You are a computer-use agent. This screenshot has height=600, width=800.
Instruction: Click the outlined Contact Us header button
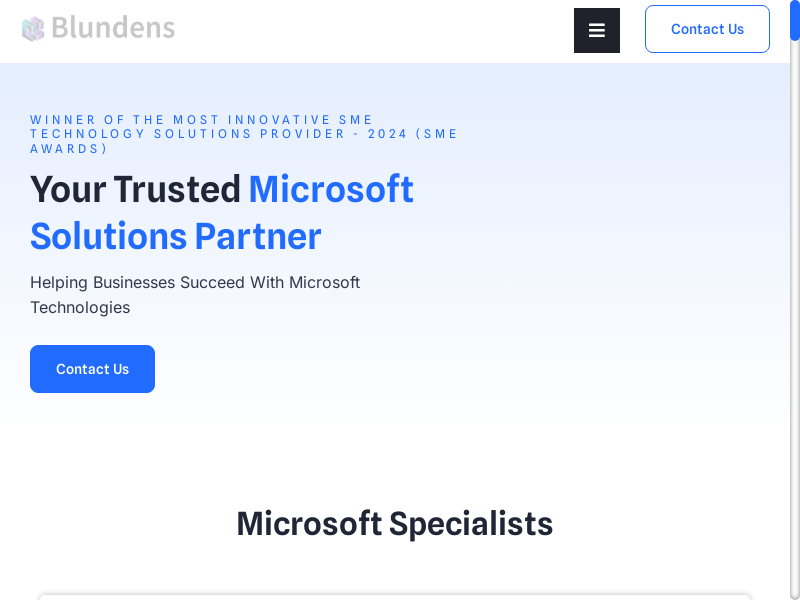pyautogui.click(x=707, y=29)
